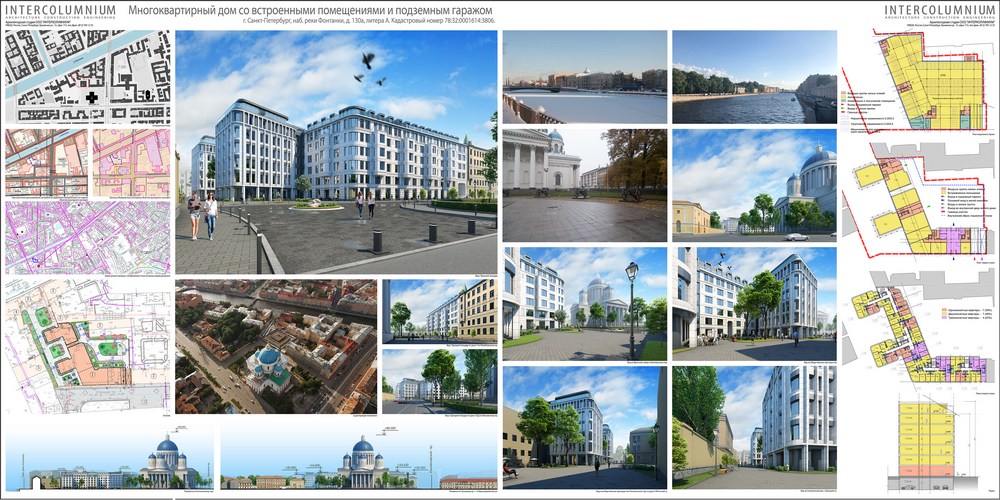Select the Fontanka embankment canal photo
The width and height of the screenshot is (1000, 500).
point(754,77)
